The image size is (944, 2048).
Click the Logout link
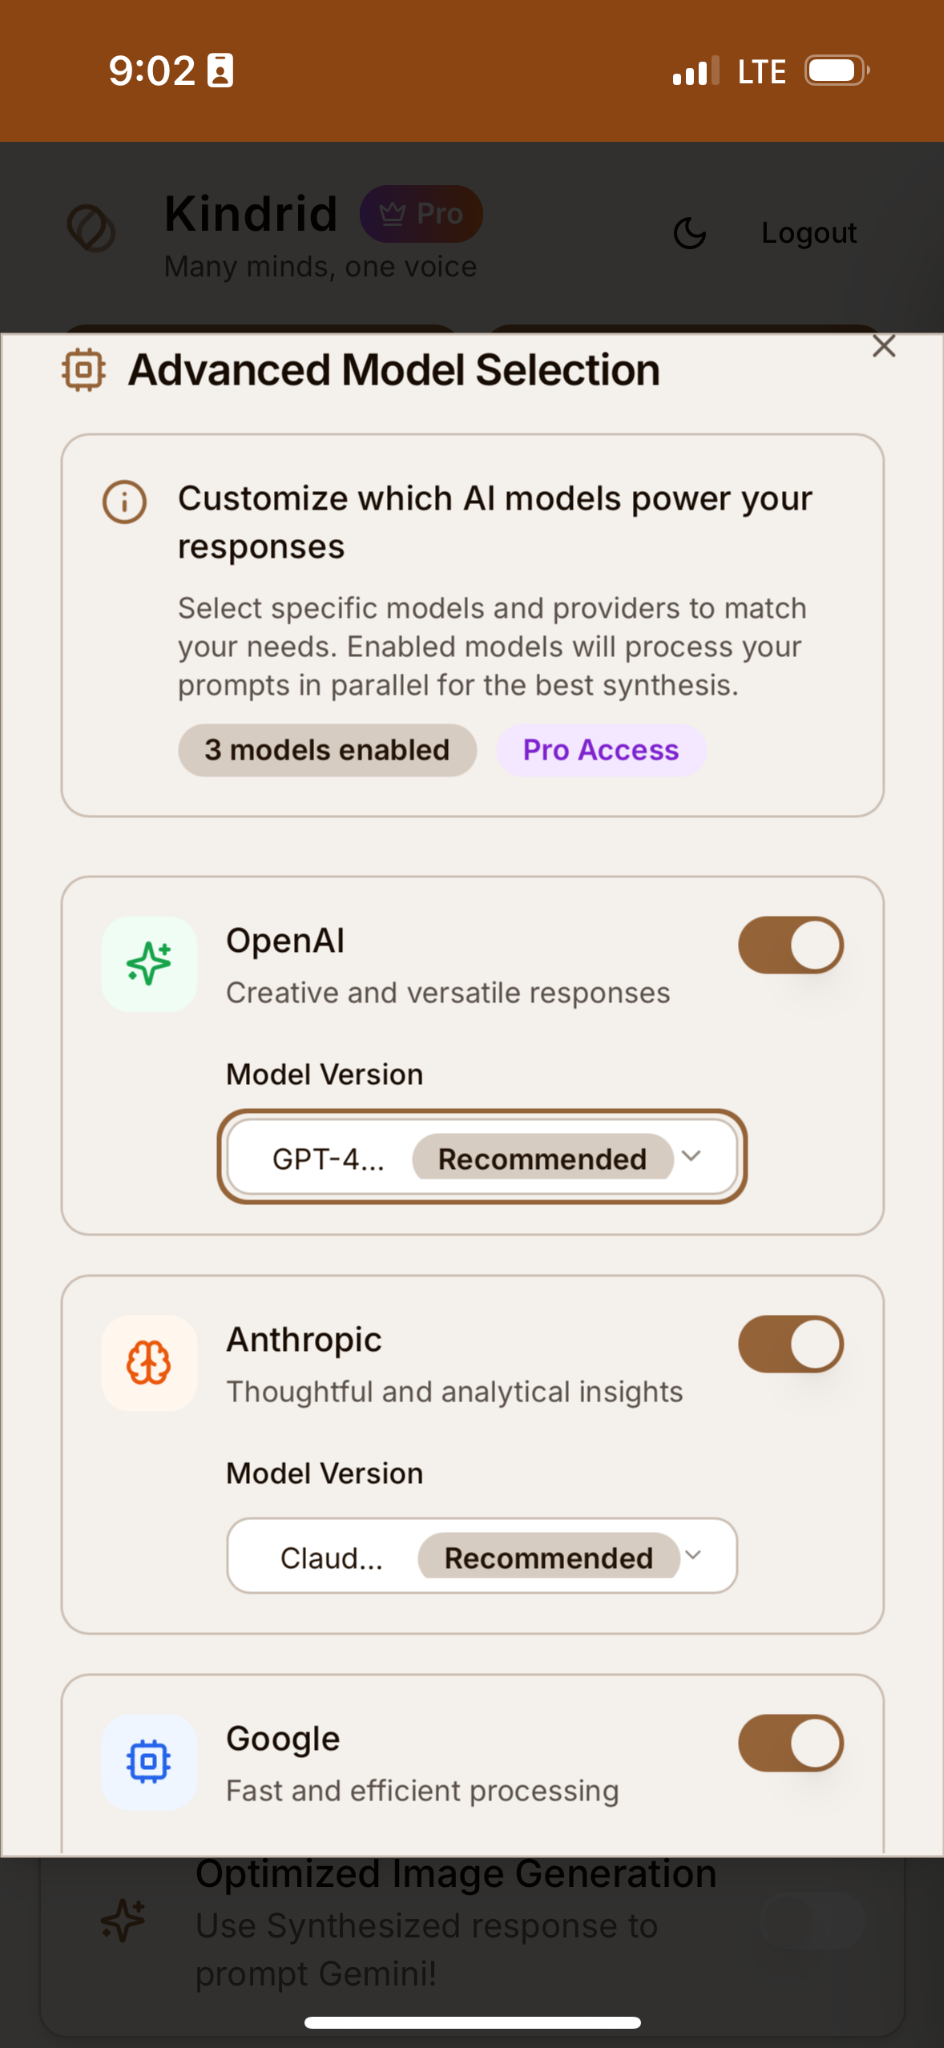click(x=809, y=233)
